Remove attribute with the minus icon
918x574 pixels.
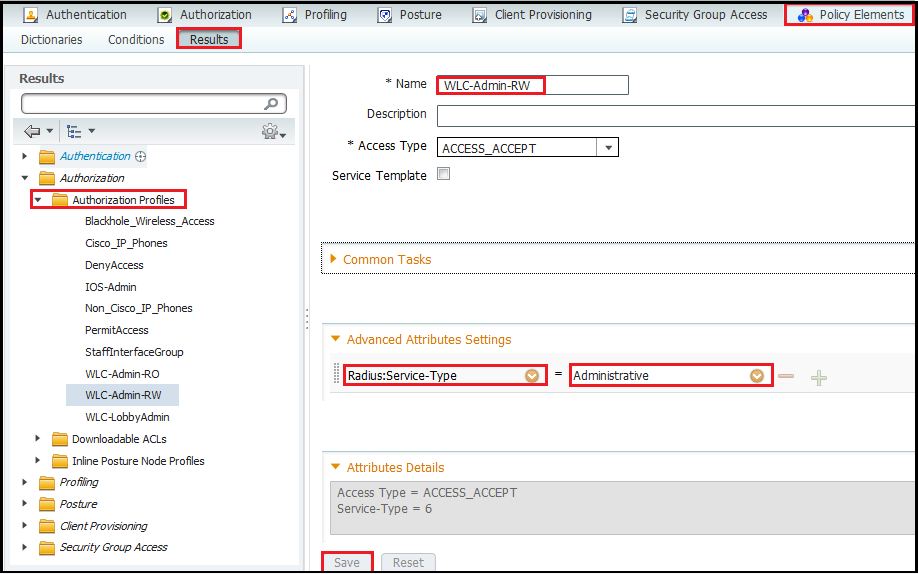coord(787,376)
